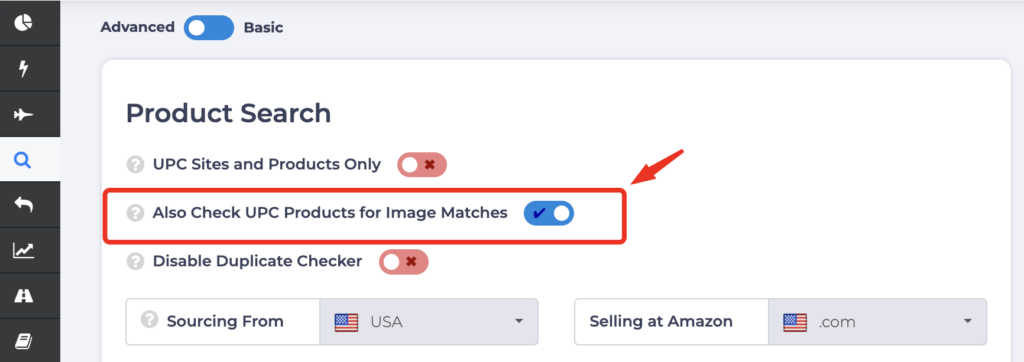Viewport: 1024px width, 362px height.
Task: Click help icon beside Also Check UPC Products
Action: click(x=135, y=213)
